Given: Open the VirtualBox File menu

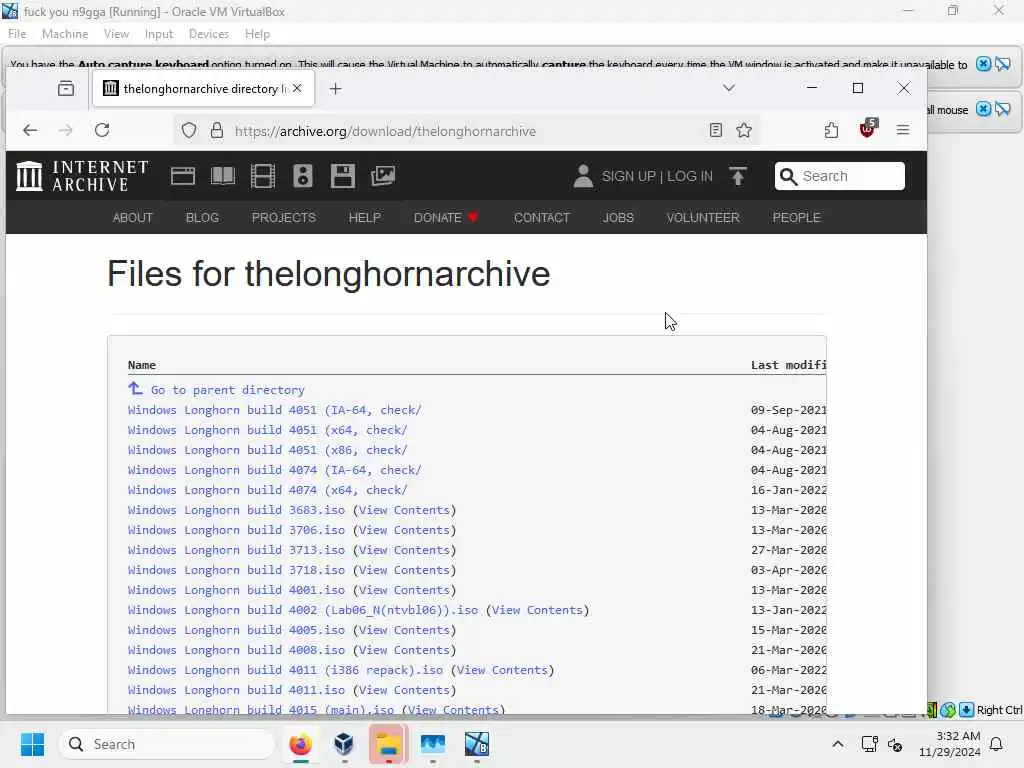Looking at the screenshot, I should tap(18, 34).
